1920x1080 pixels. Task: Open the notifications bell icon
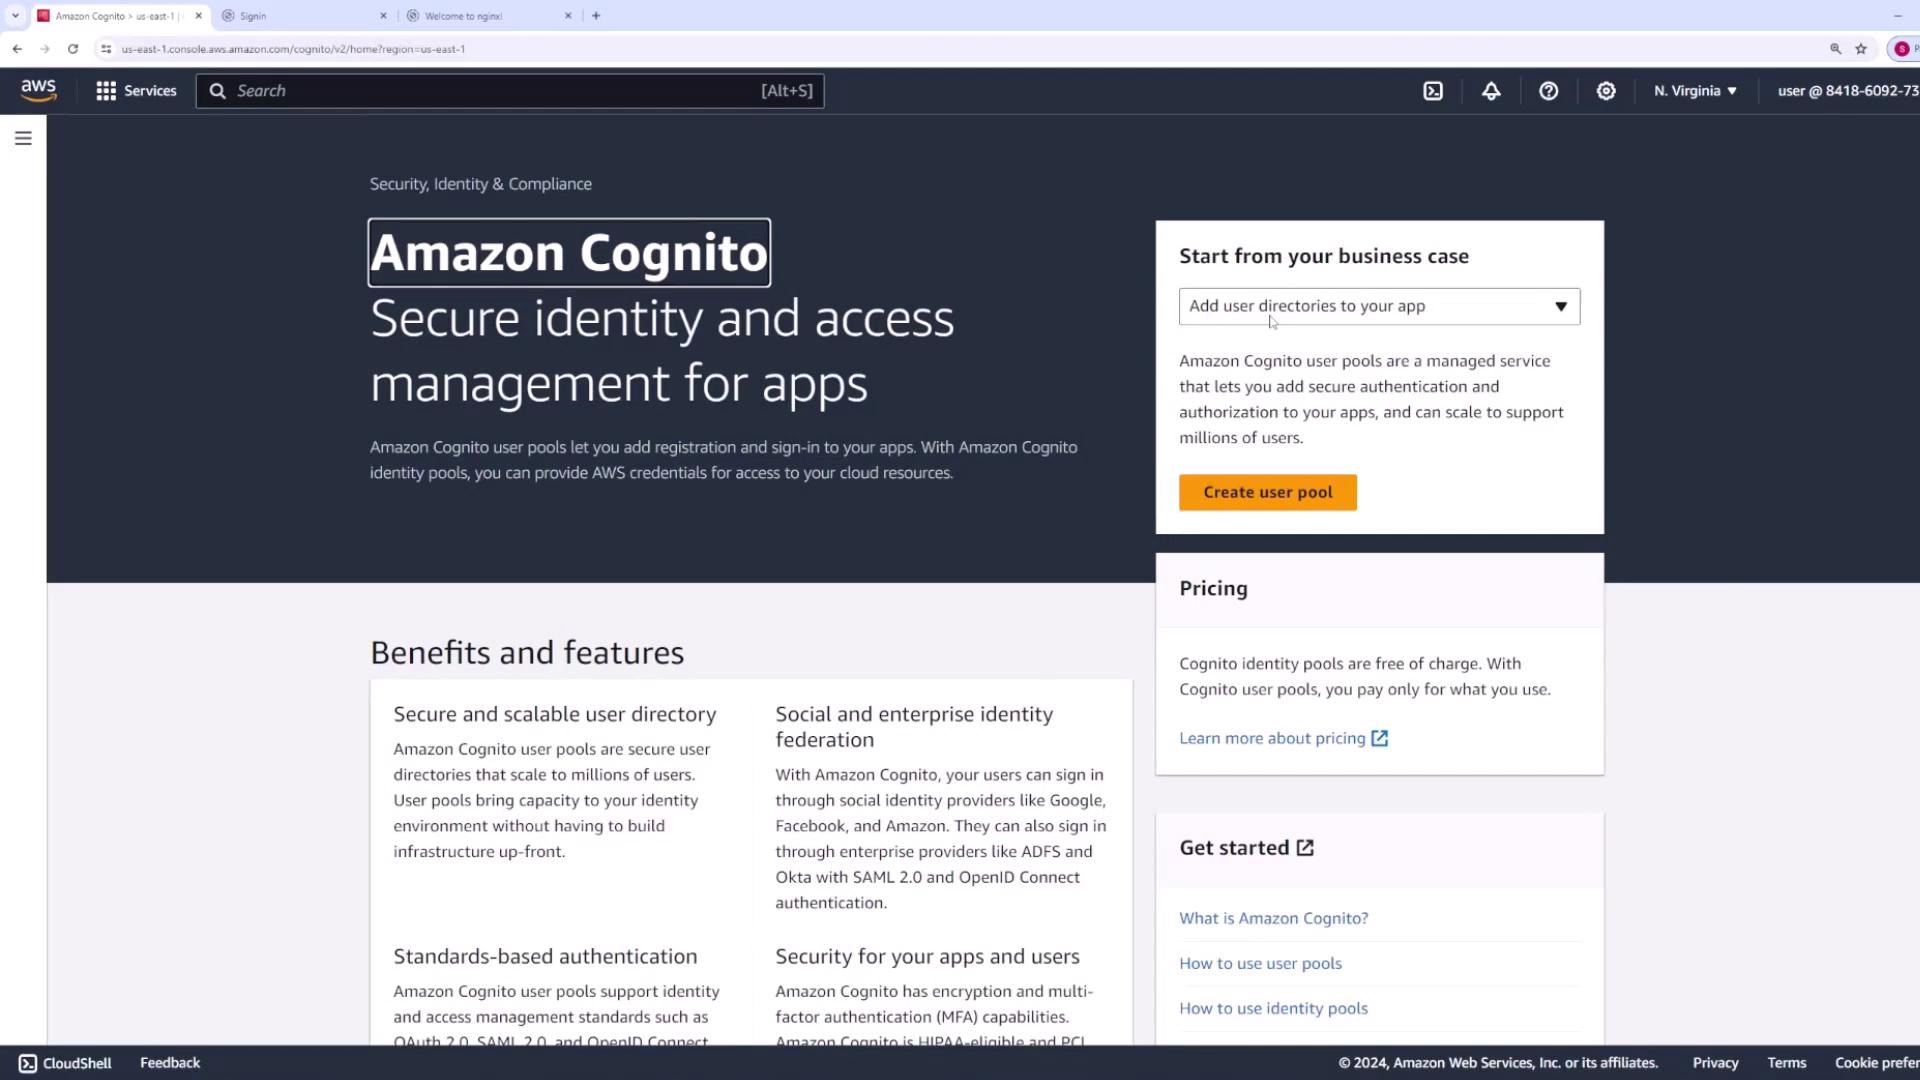[x=1491, y=91]
